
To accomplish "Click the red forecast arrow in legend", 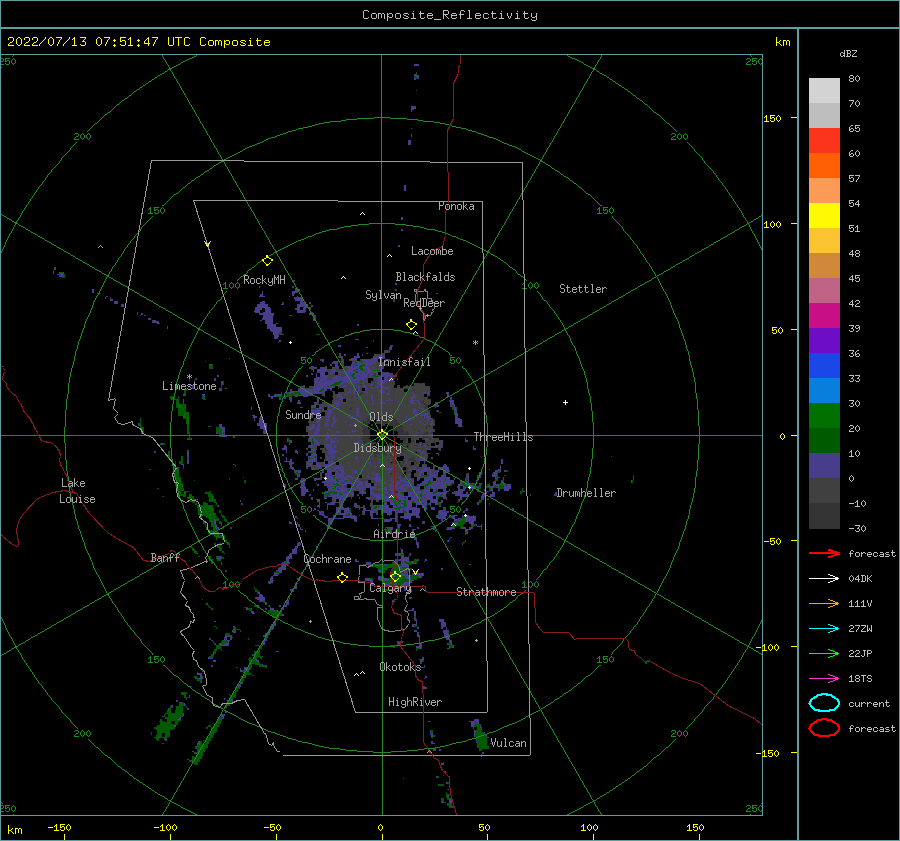I will [x=824, y=553].
